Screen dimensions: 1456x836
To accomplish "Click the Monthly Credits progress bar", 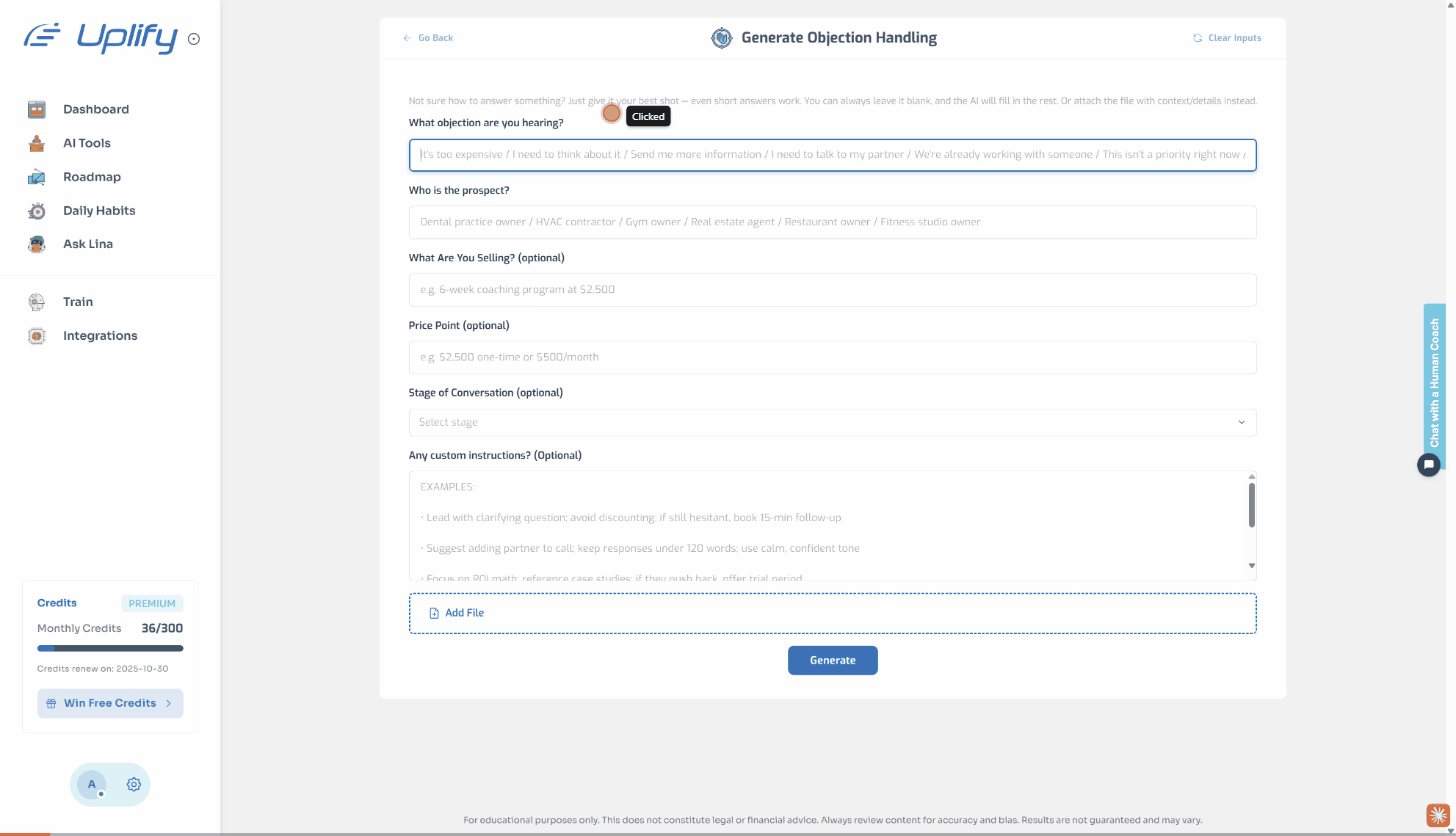I will [110, 648].
